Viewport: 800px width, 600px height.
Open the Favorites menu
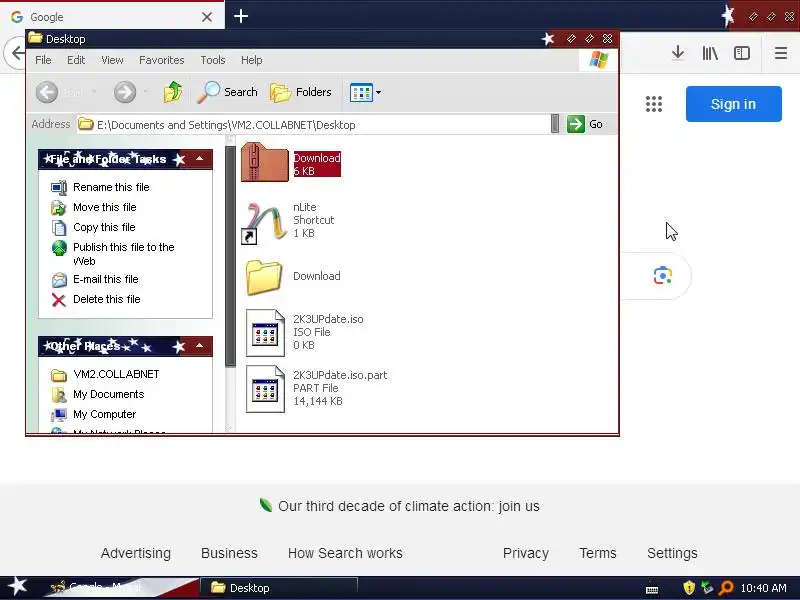(x=162, y=60)
